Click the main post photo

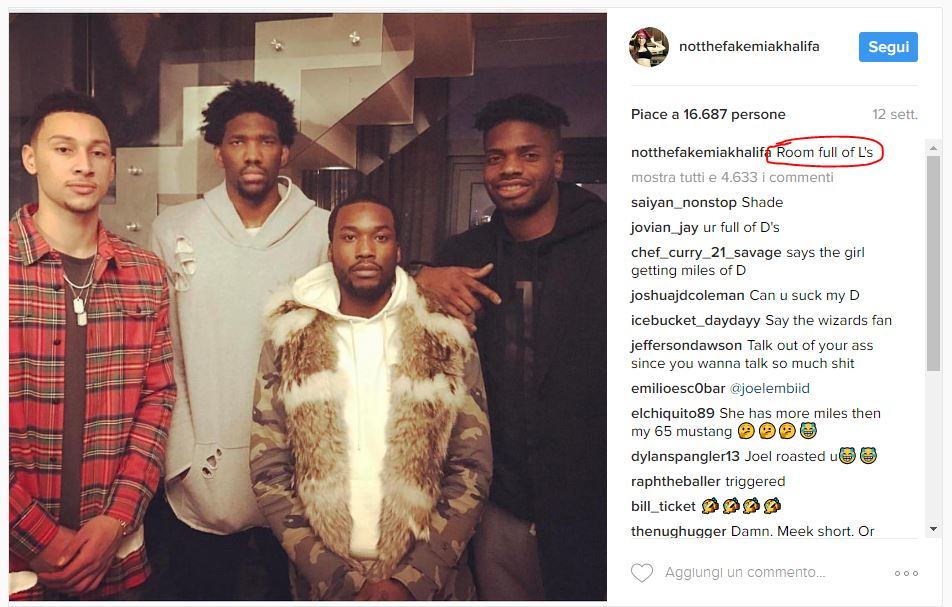pyautogui.click(x=308, y=307)
